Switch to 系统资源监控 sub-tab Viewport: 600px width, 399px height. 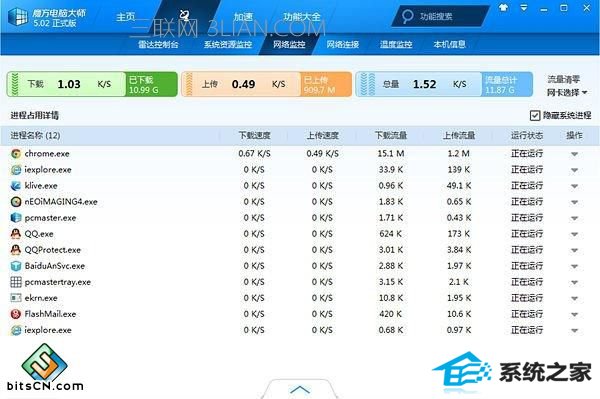point(228,44)
